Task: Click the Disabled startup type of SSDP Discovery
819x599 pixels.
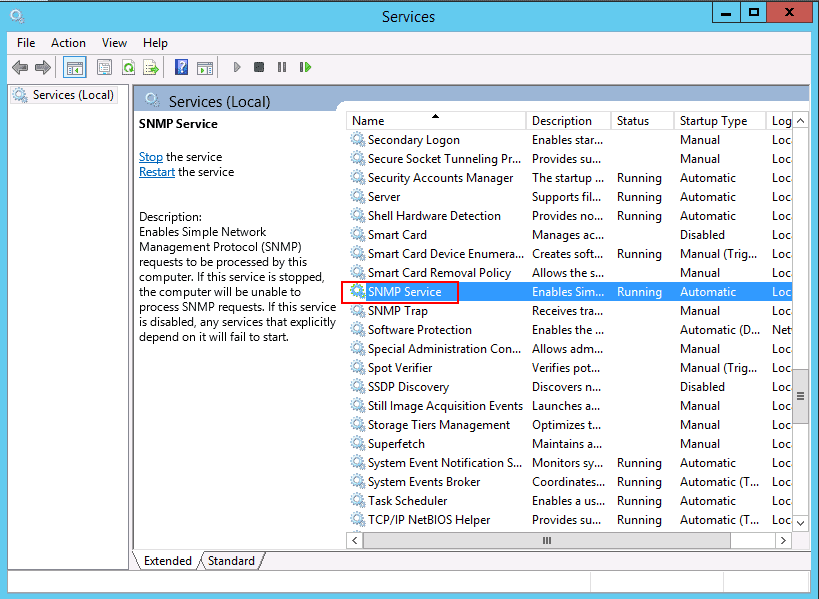Action: [x=702, y=386]
